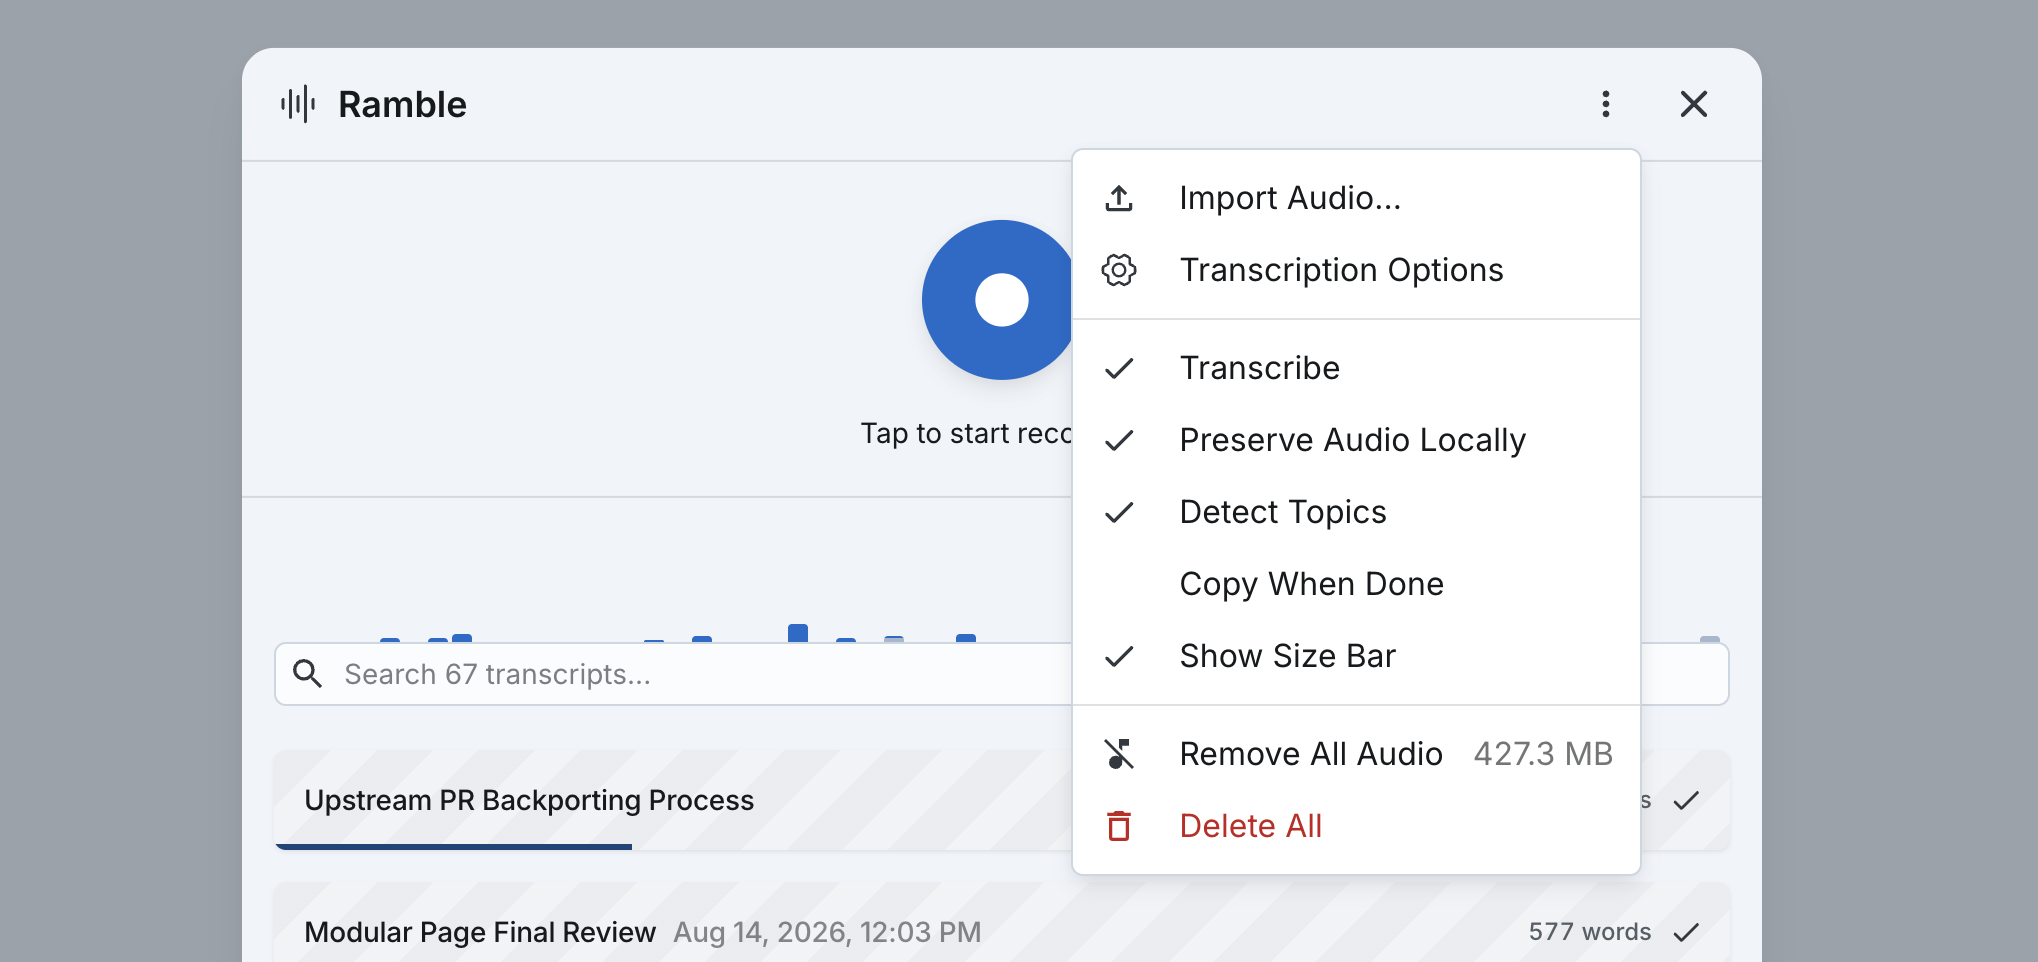Open the three-dot more options menu

click(x=1605, y=104)
